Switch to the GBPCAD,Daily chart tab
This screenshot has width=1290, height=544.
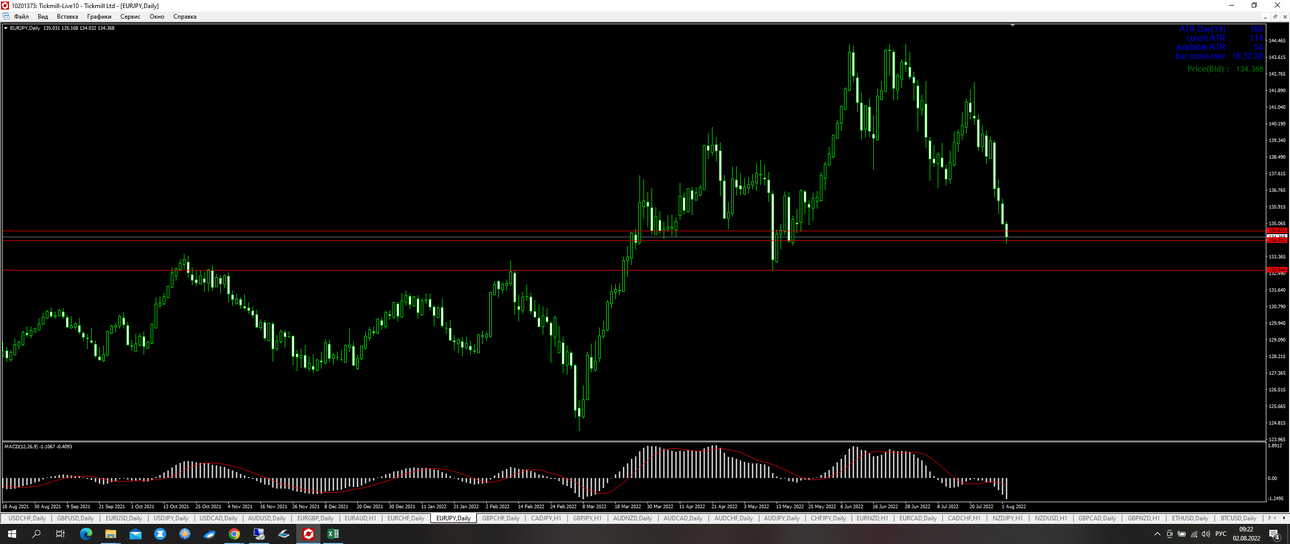(1098, 518)
